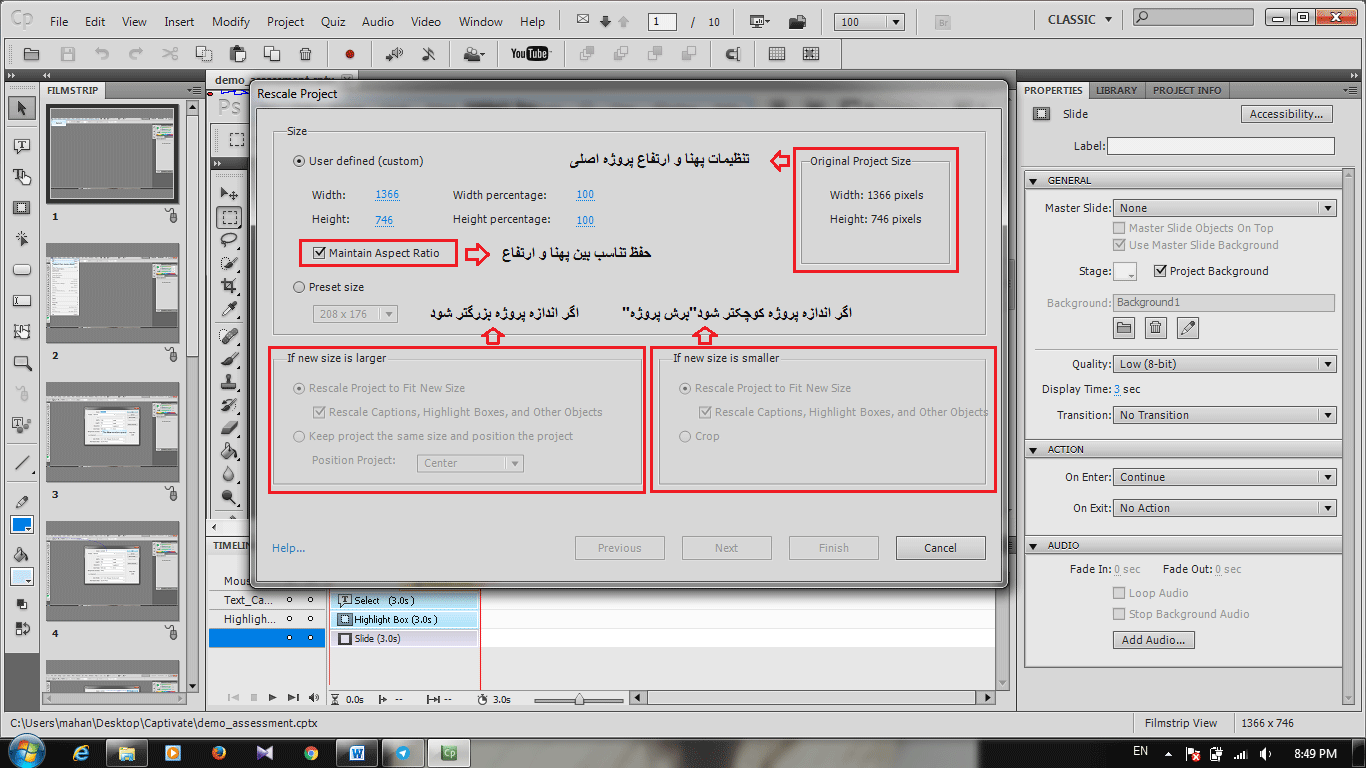Collapse the AUDIO section
This screenshot has height=768, width=1366.
click(1034, 546)
